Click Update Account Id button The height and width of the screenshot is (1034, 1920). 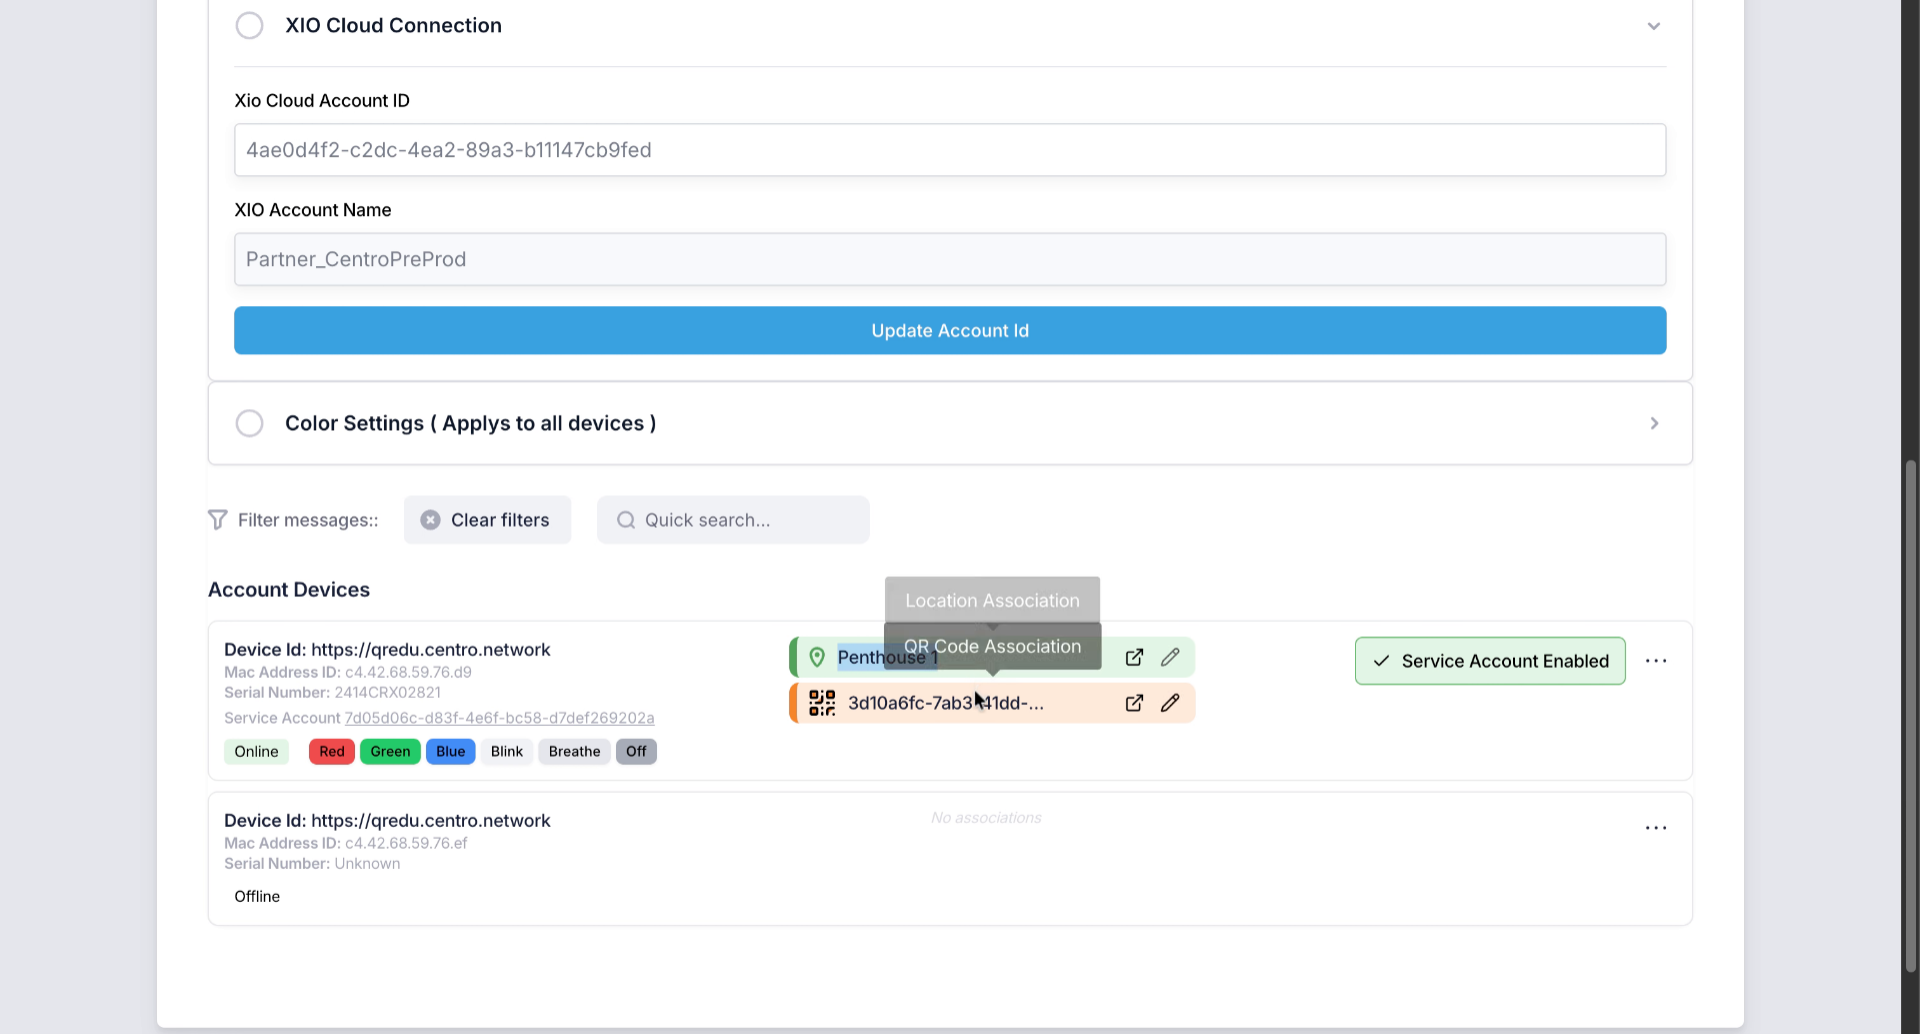click(950, 330)
